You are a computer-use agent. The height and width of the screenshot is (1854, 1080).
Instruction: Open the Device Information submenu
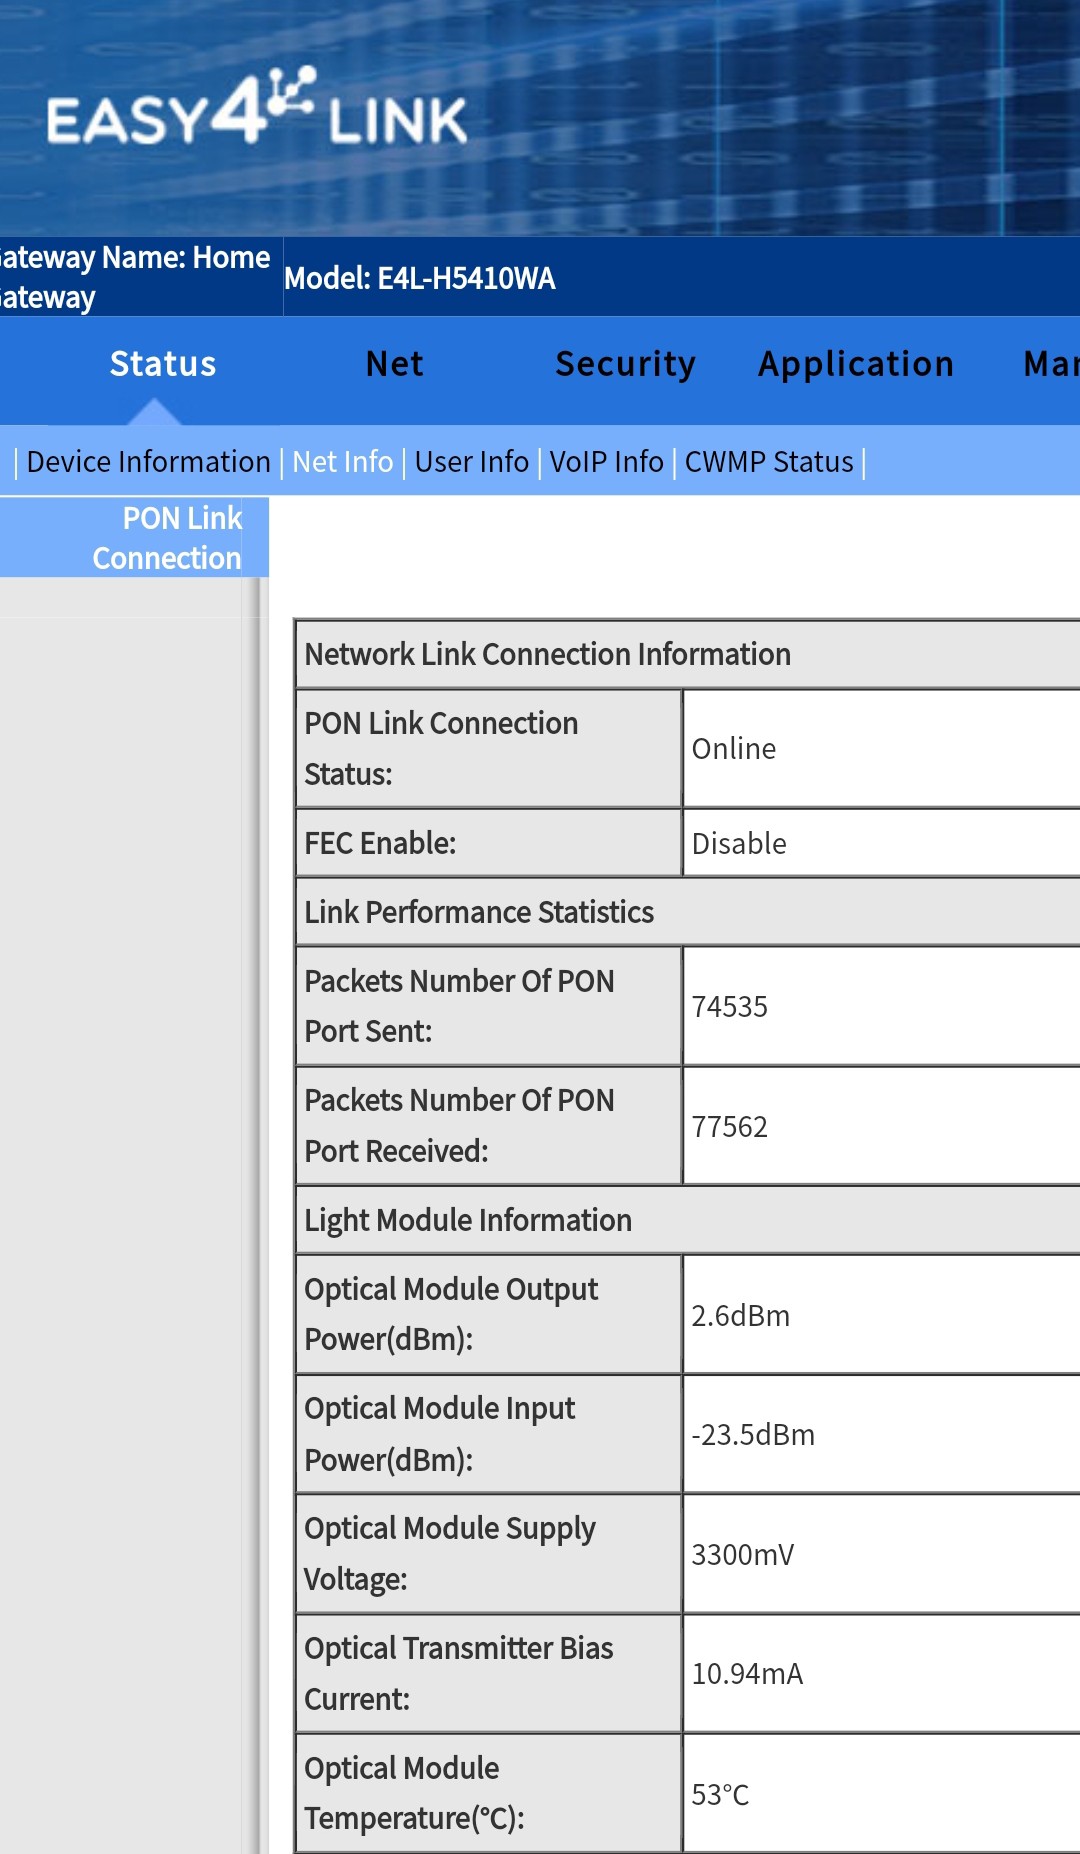(148, 462)
